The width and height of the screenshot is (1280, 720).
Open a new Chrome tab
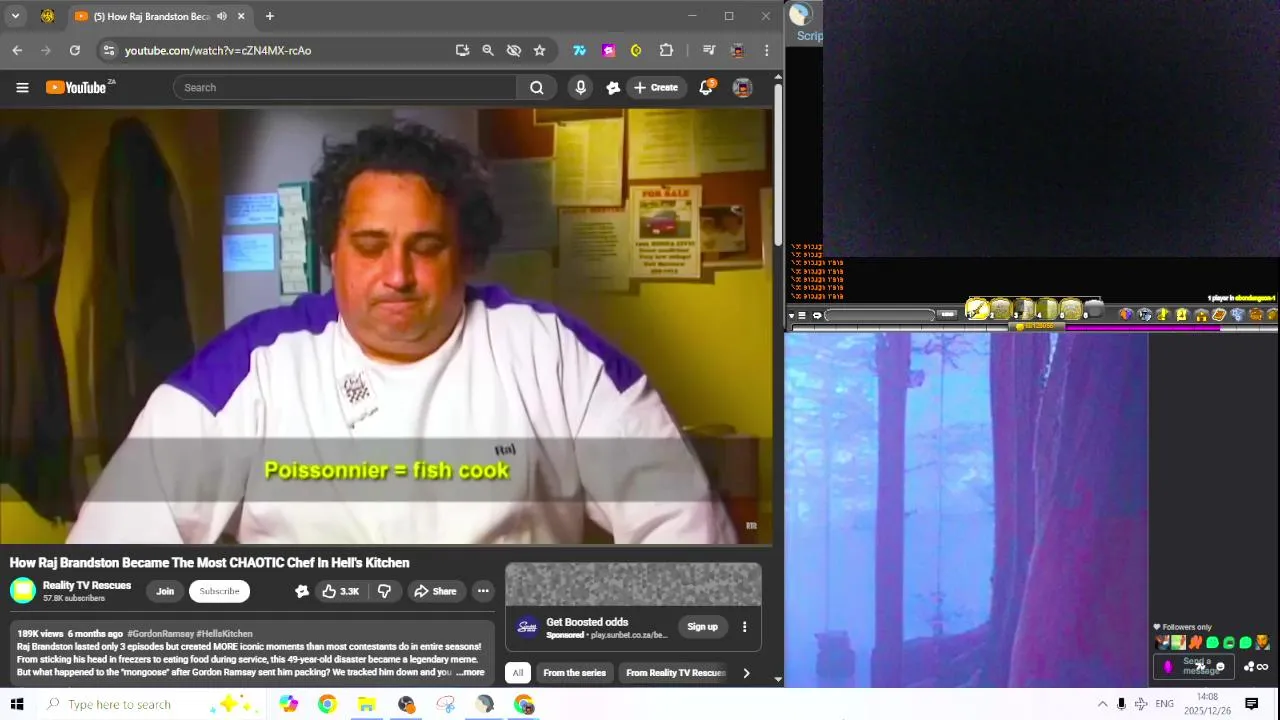270,16
